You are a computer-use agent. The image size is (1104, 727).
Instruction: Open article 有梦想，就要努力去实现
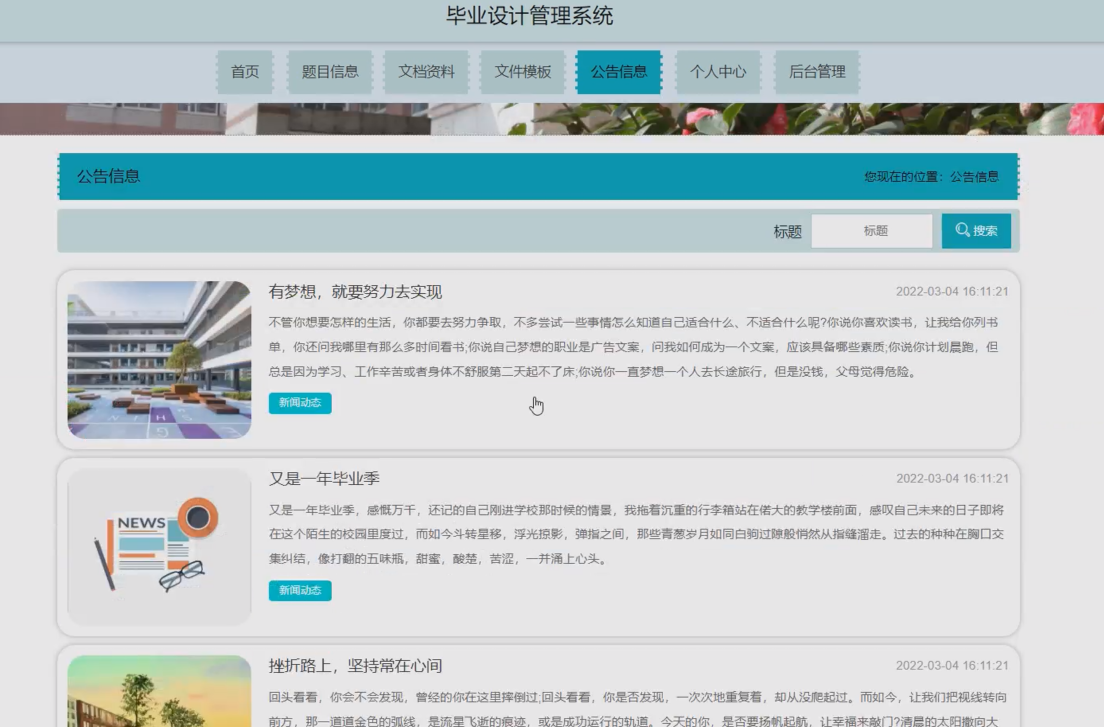click(x=355, y=292)
